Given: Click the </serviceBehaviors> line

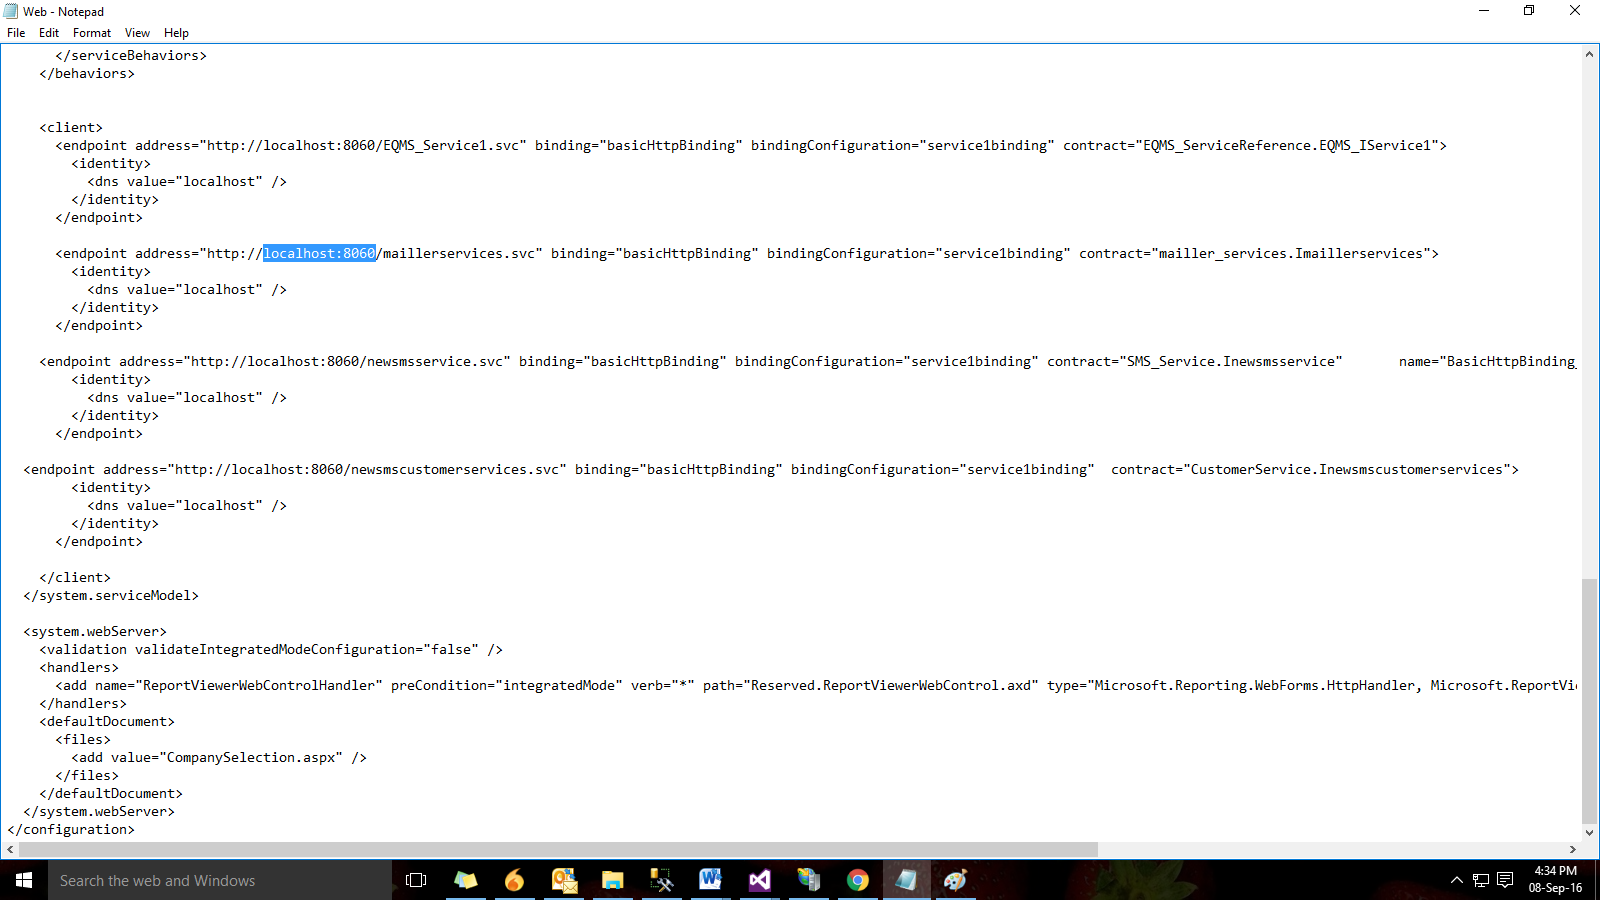Looking at the screenshot, I should pyautogui.click(x=131, y=56).
